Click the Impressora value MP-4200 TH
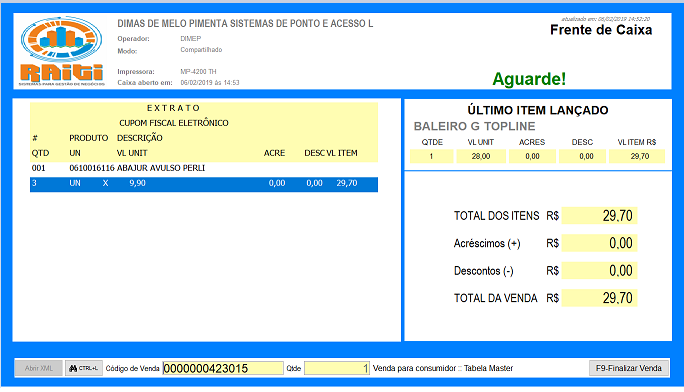The height and width of the screenshot is (392, 684). click(x=198, y=72)
